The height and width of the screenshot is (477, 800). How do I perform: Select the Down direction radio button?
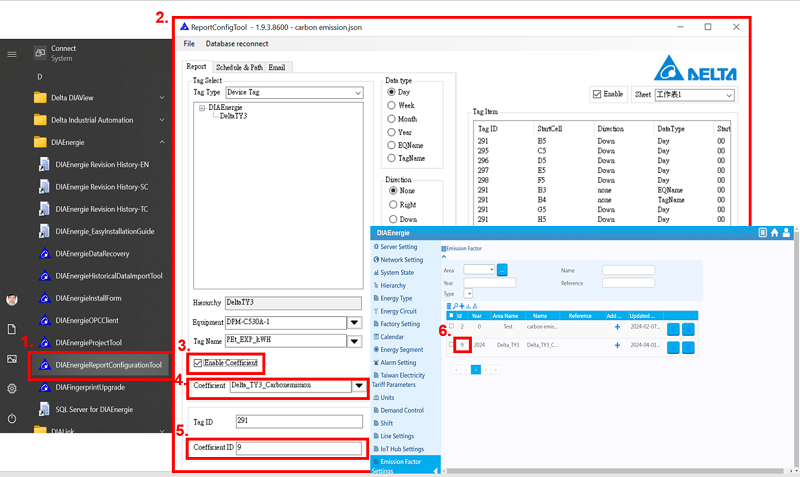tap(393, 219)
